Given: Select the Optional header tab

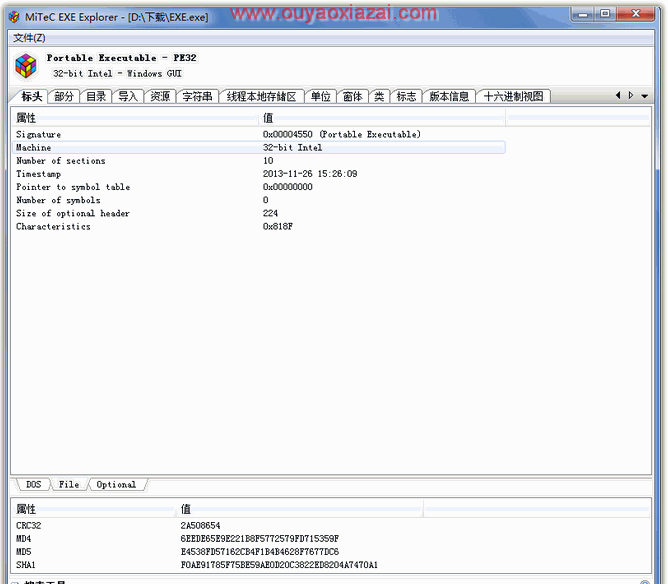Looking at the screenshot, I should 116,485.
